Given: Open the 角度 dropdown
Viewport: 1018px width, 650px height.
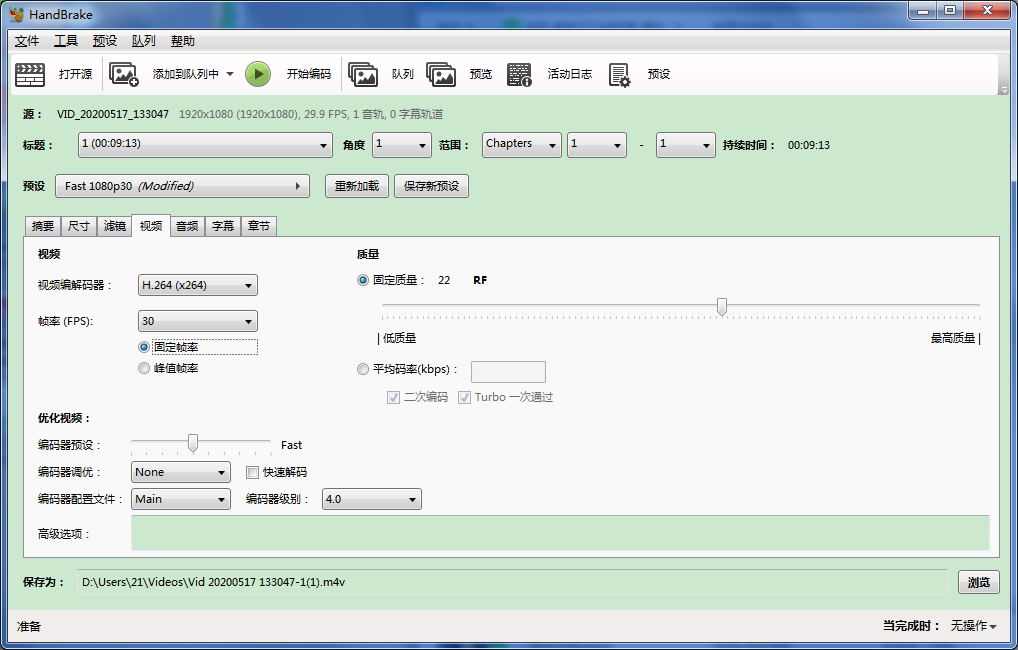Looking at the screenshot, I should 402,145.
